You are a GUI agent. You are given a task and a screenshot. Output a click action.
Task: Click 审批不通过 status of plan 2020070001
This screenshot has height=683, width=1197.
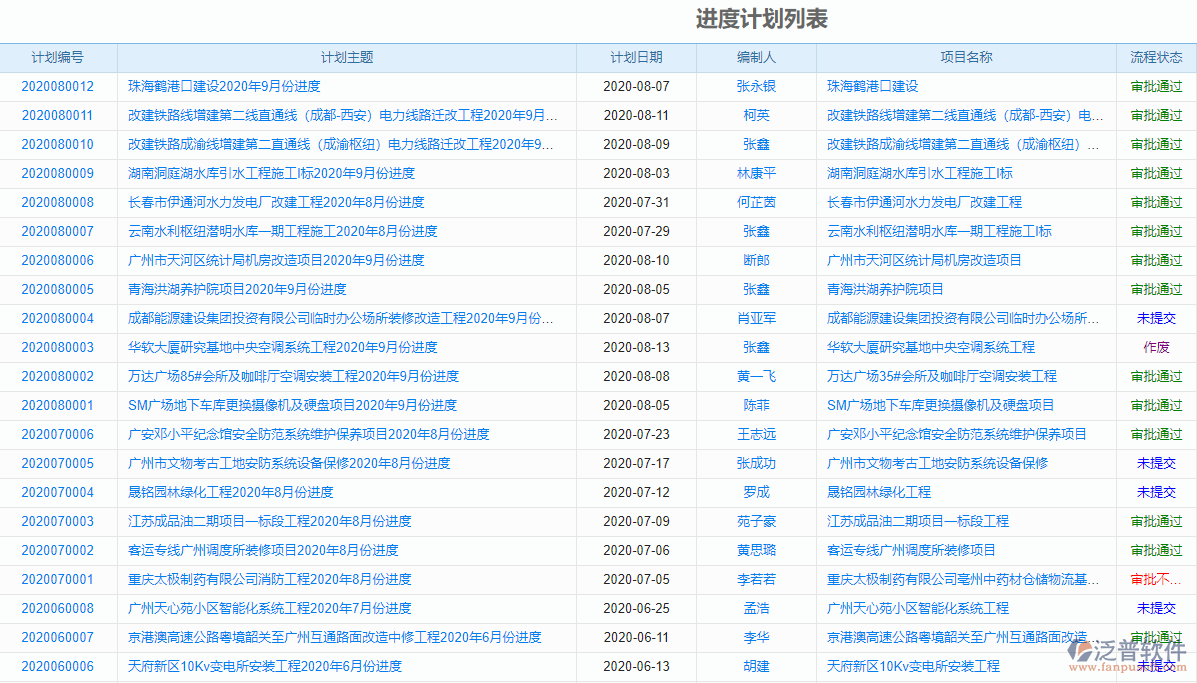coord(1155,579)
